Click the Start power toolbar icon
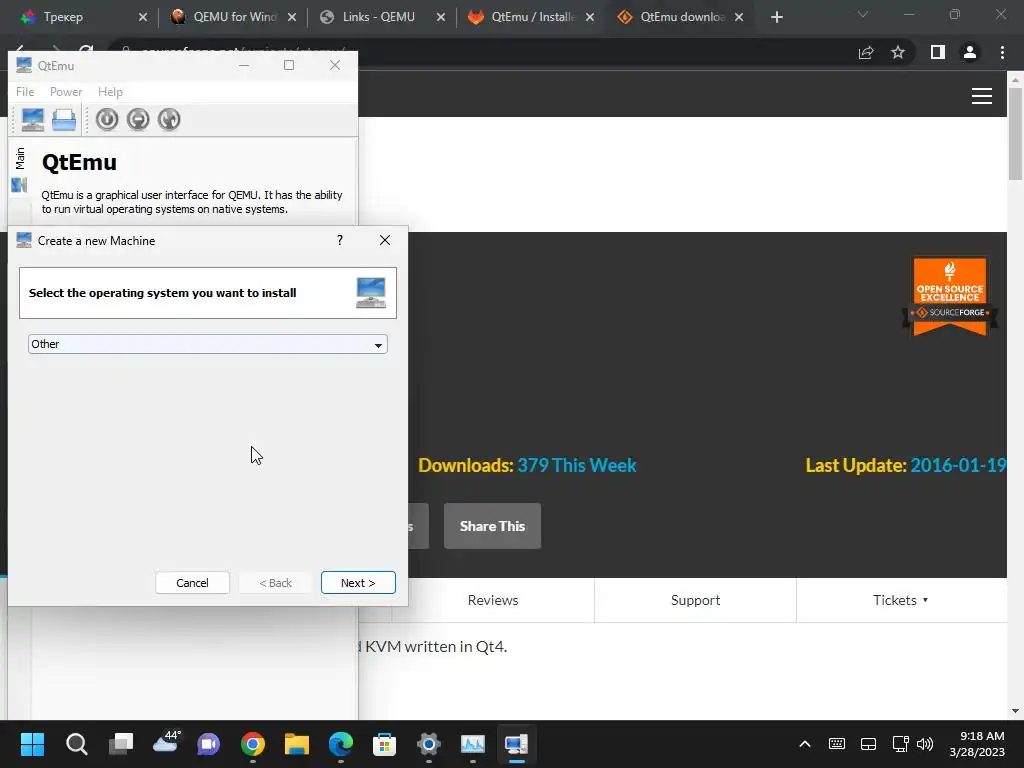Screen dimensions: 1024x768 pyautogui.click(x=107, y=120)
